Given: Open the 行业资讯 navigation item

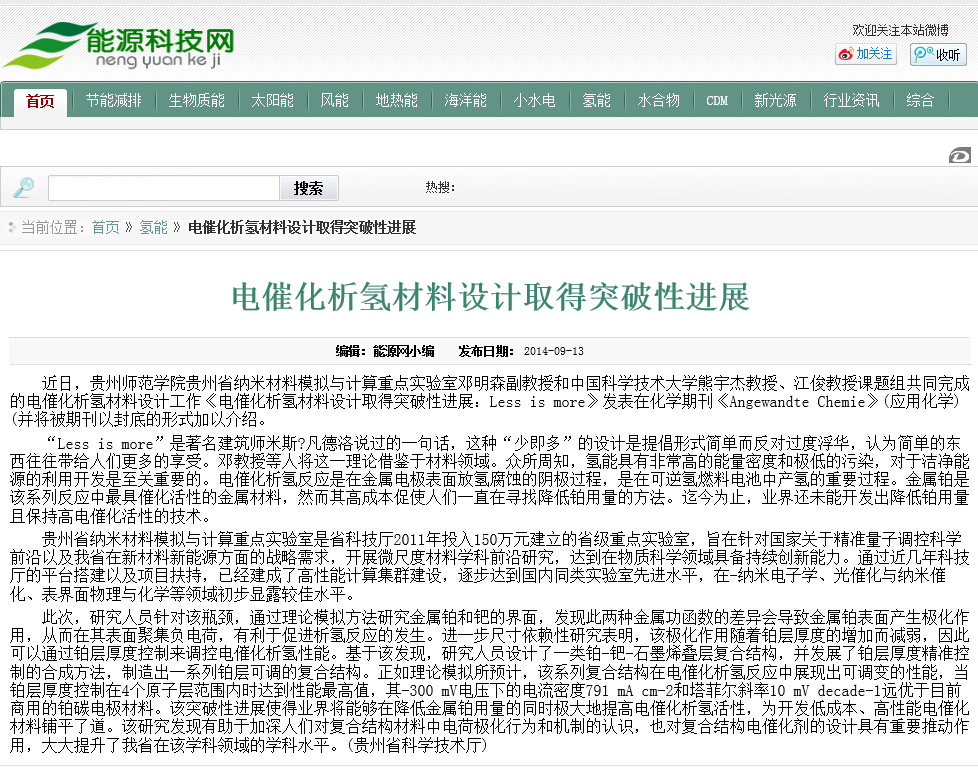Looking at the screenshot, I should pos(851,100).
